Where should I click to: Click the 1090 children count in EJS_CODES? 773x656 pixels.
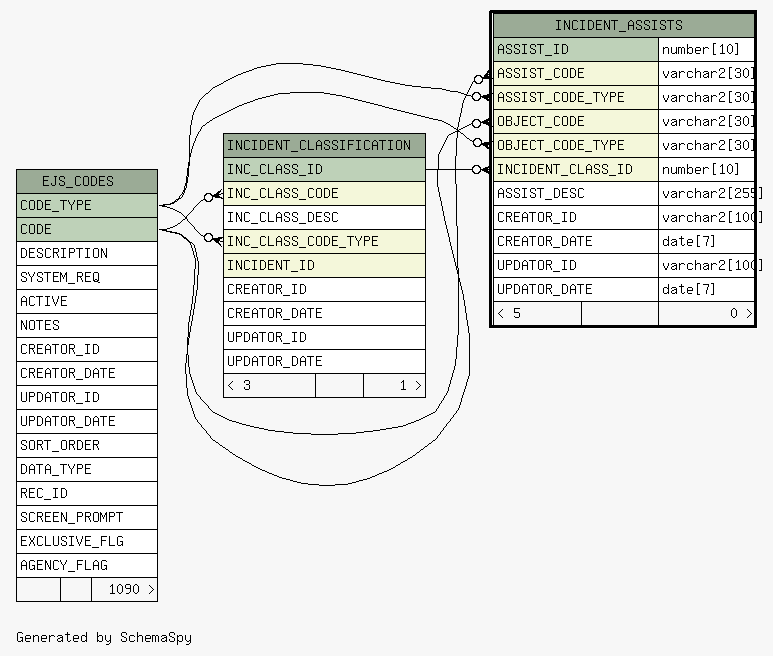point(125,589)
